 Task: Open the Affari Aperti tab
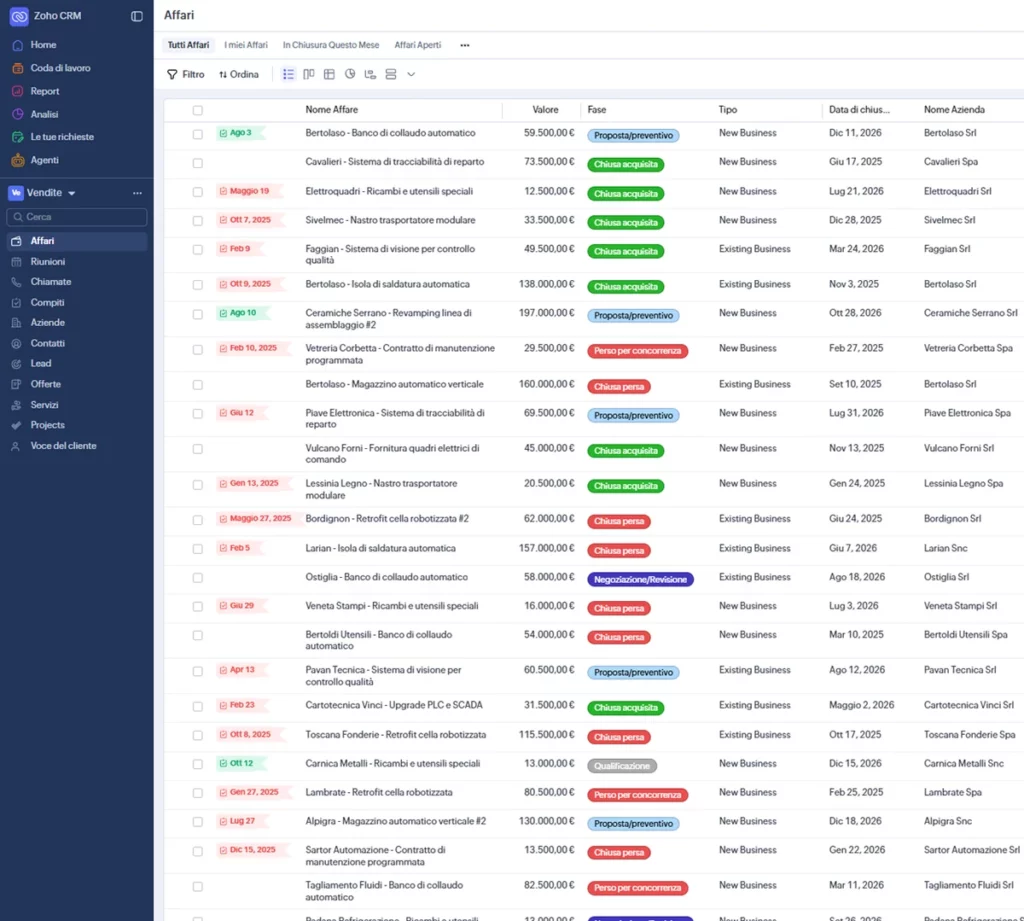pos(417,45)
